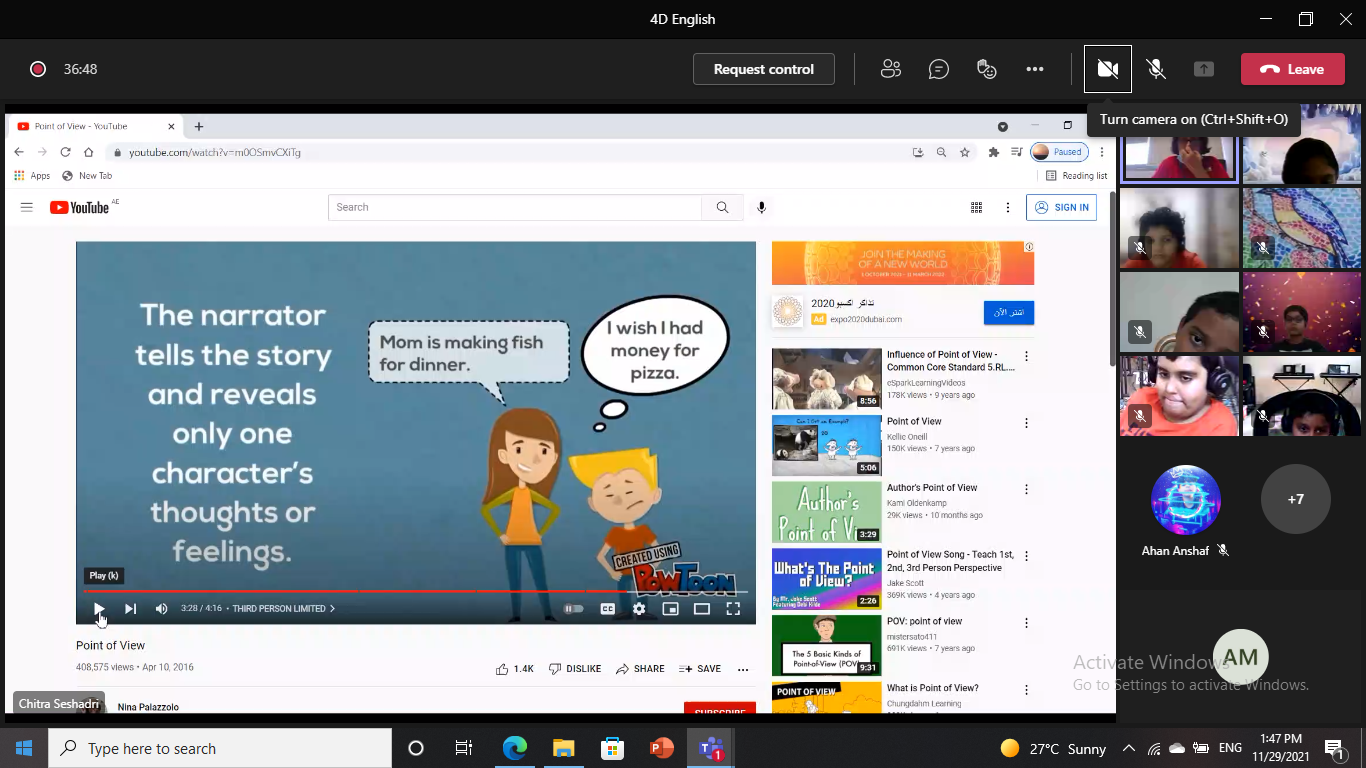Click the Paused profile button
1366x768 pixels.
pyautogui.click(x=1059, y=152)
